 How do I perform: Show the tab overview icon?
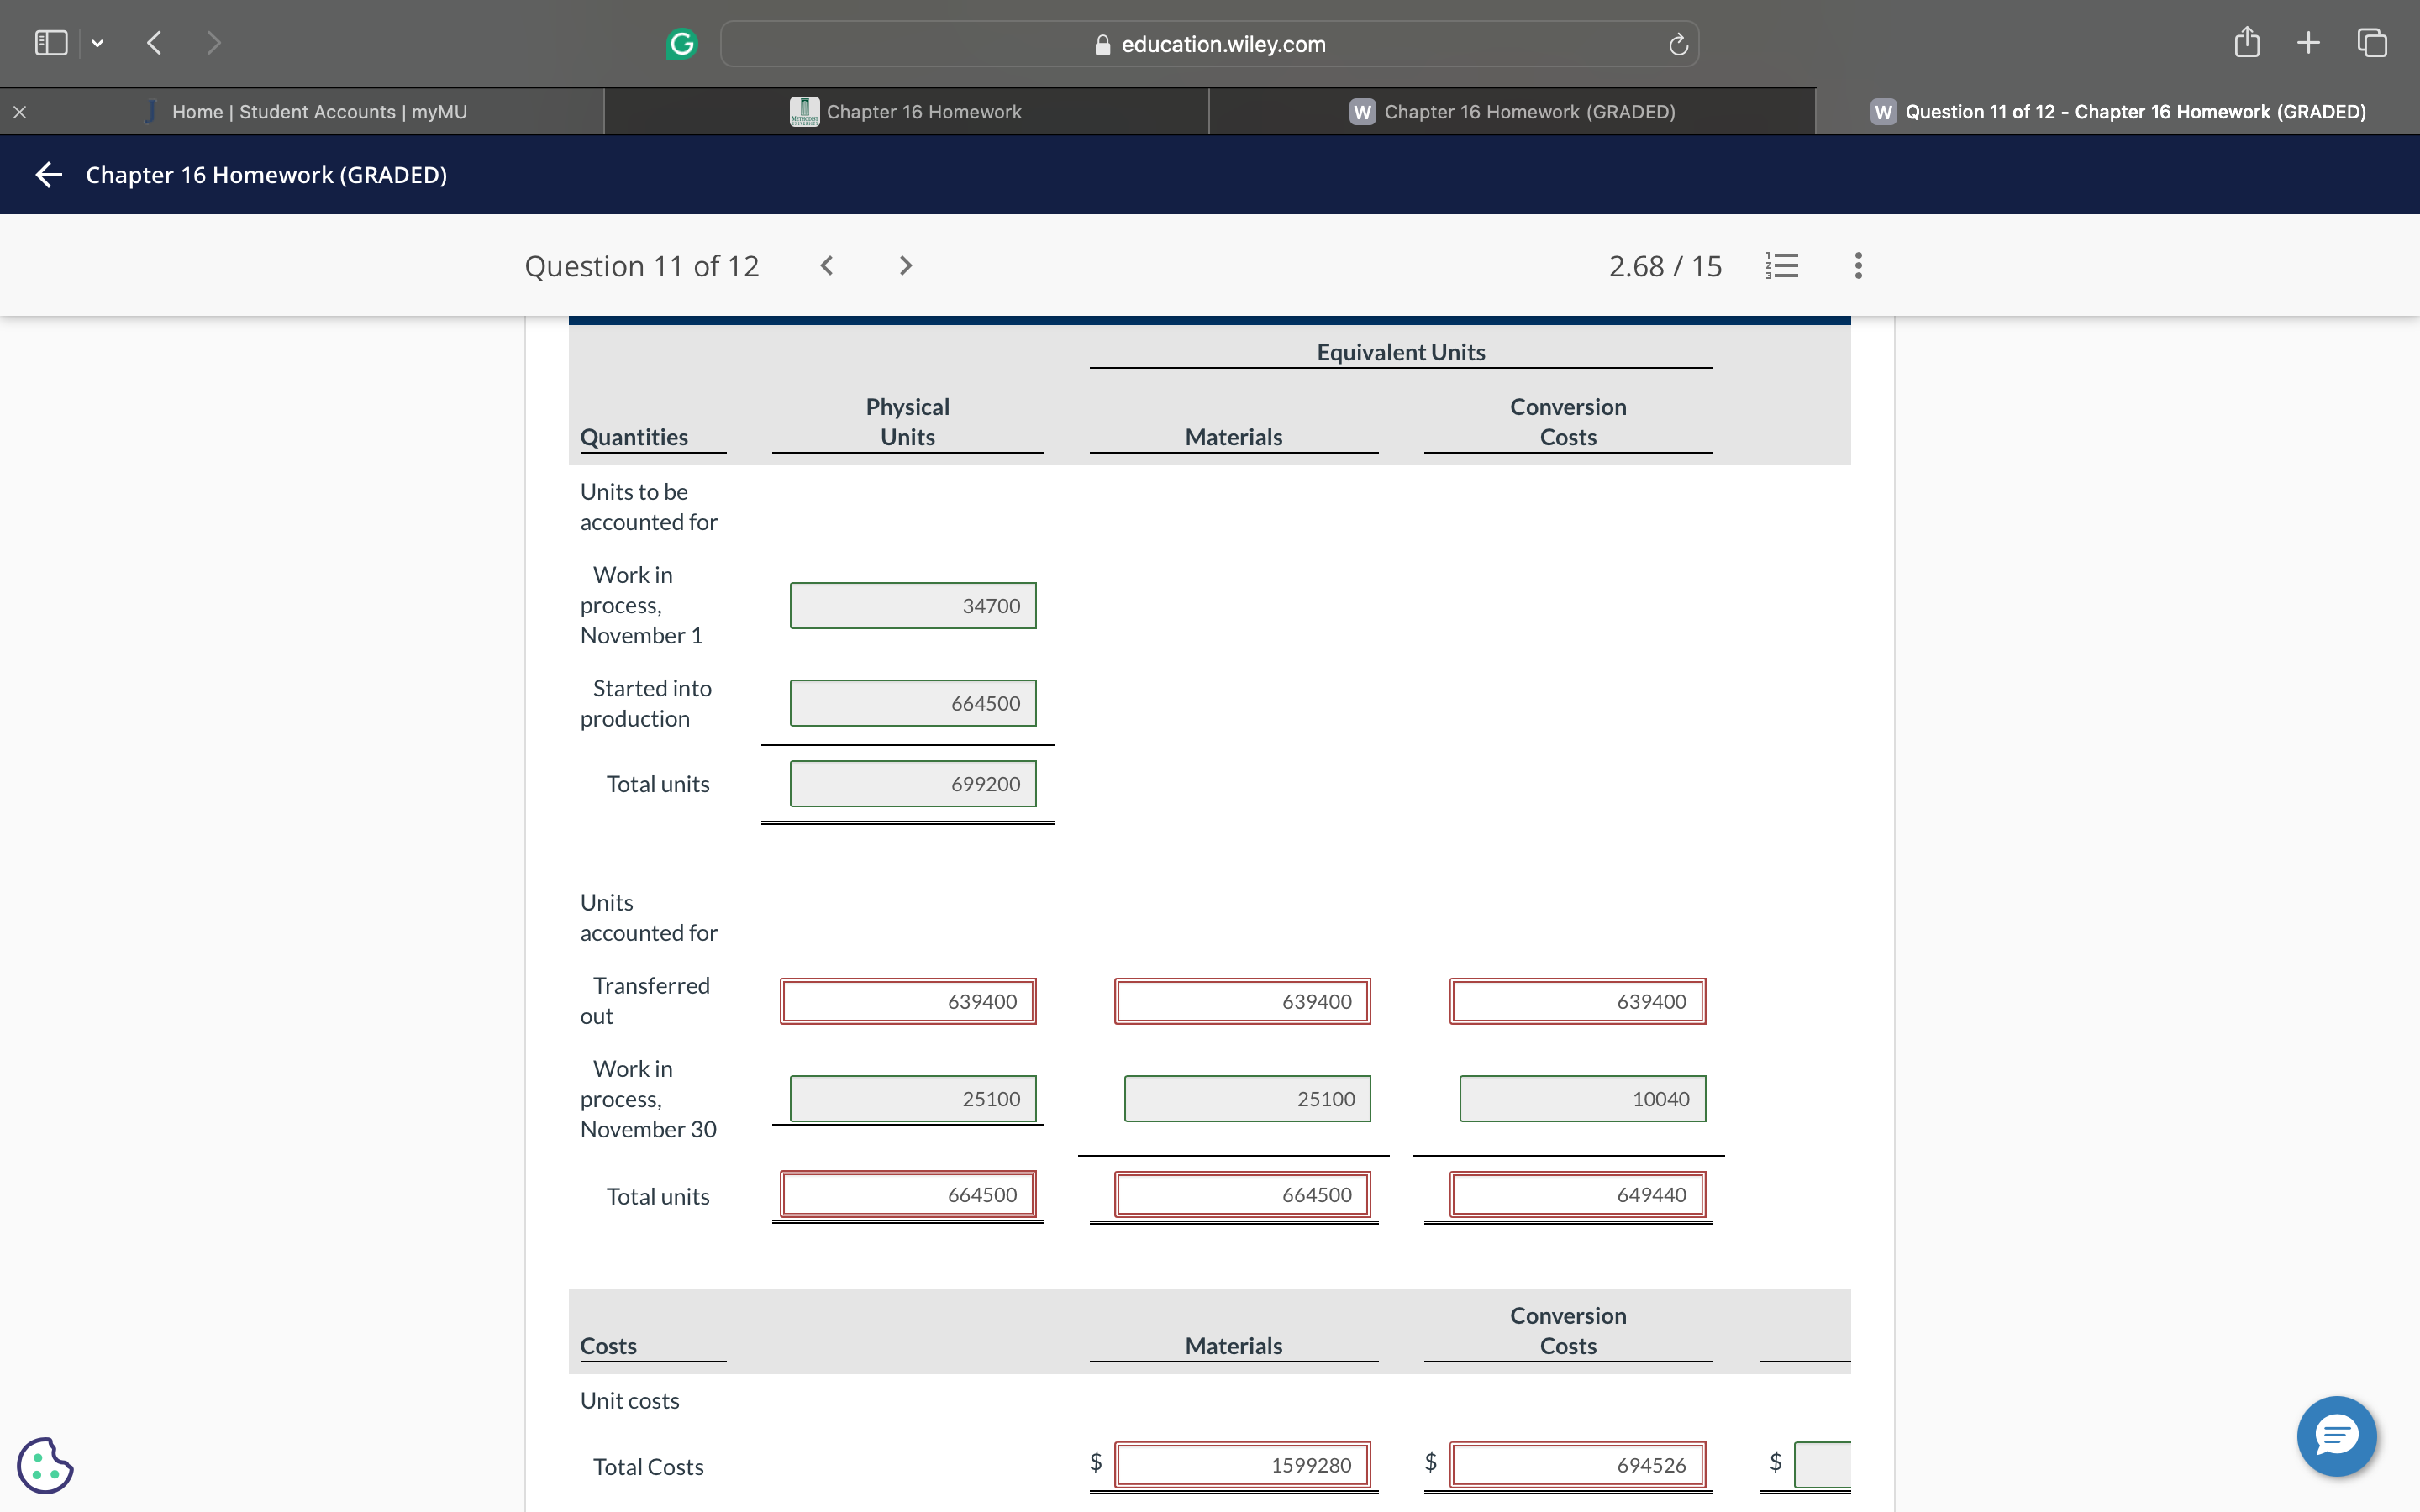2372,43
